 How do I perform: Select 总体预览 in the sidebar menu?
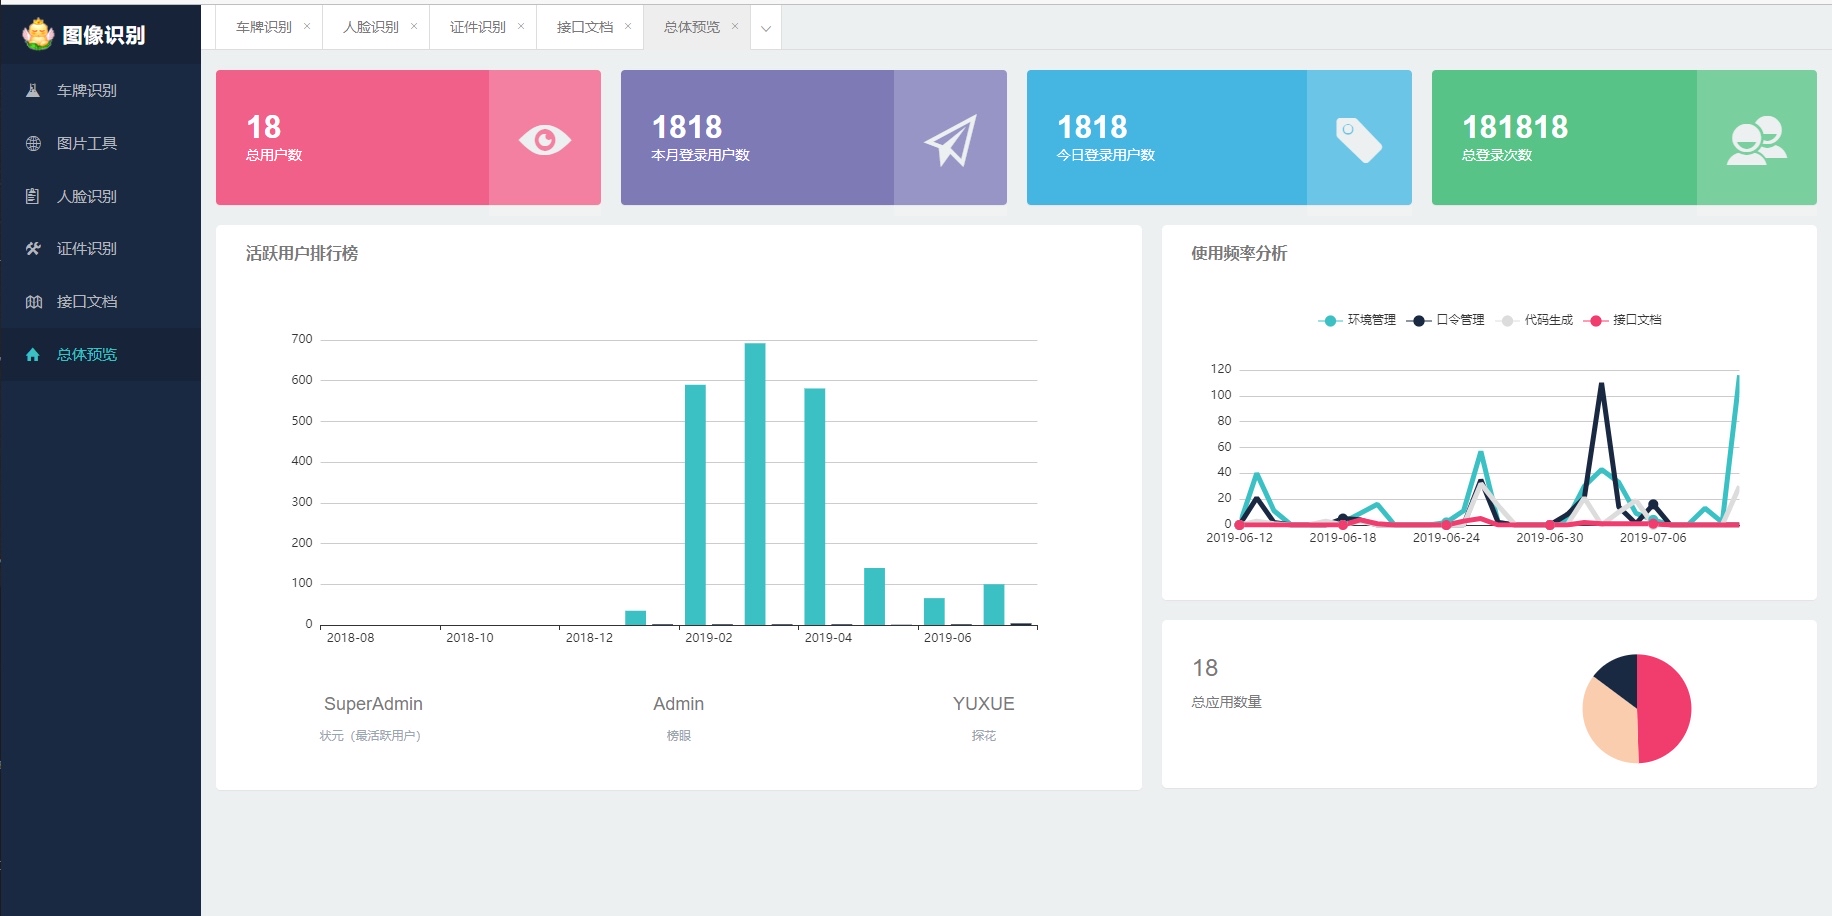point(100,354)
